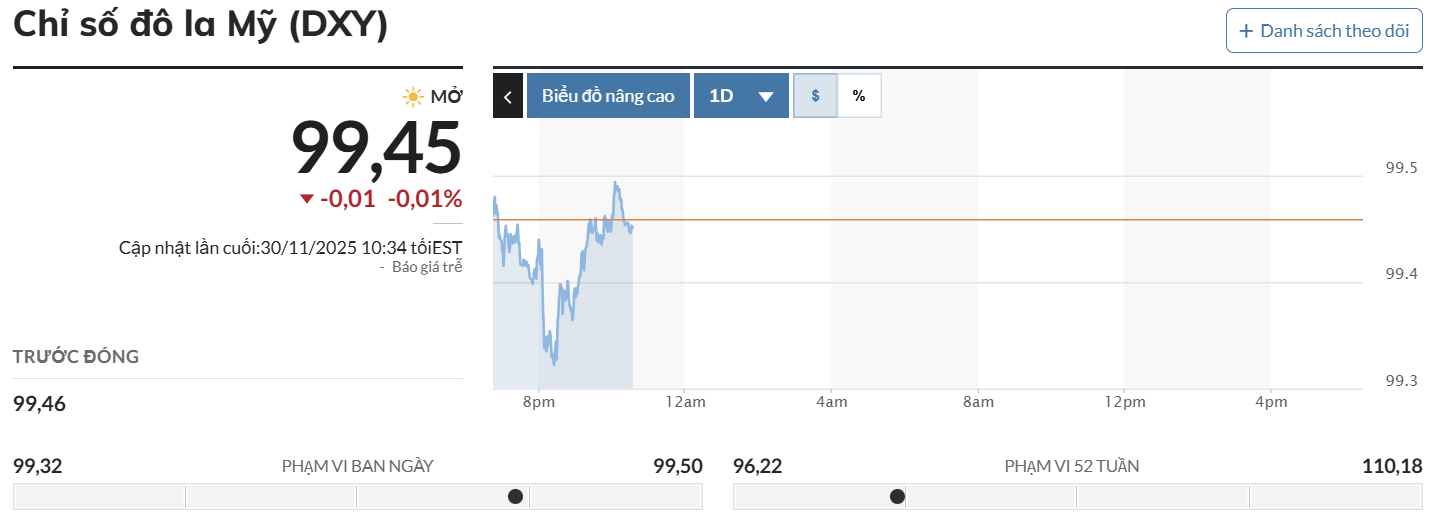
Task: Open Biểu đồ nâng cao advanced chart
Action: click(608, 96)
